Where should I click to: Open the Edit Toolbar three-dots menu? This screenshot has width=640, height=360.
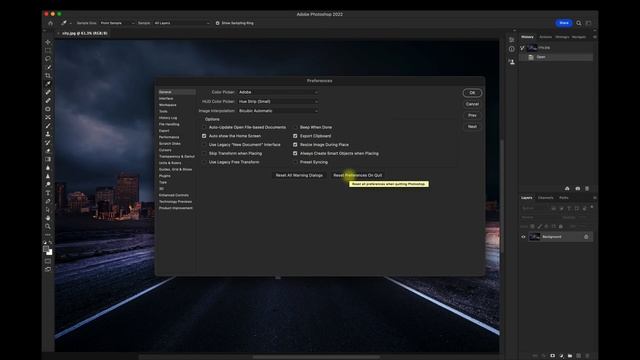coord(48,235)
